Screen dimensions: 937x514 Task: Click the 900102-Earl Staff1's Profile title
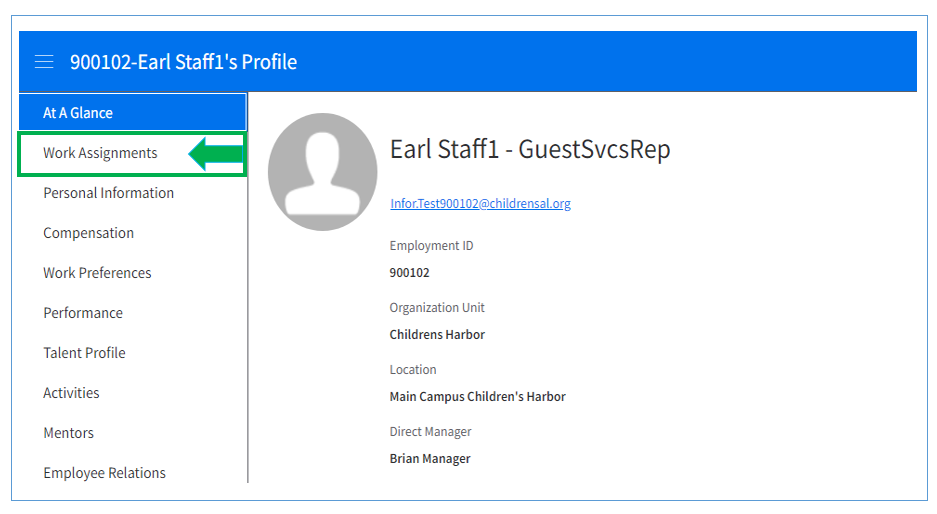click(183, 62)
